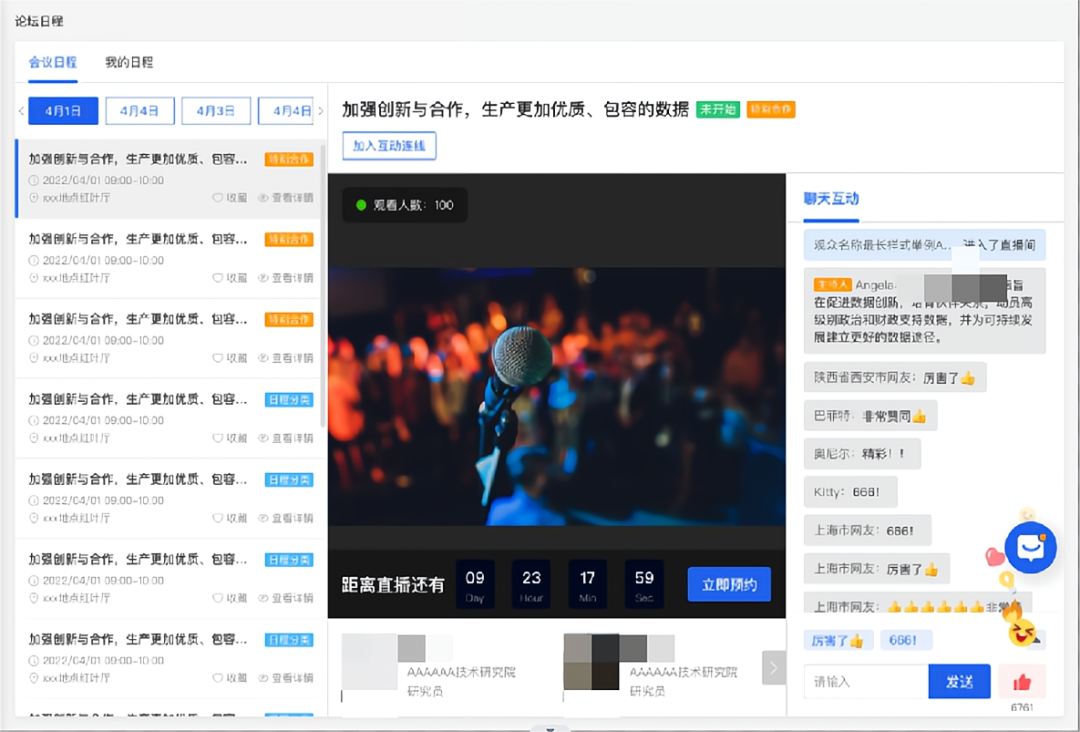Open the floating blue chat assistant icon
The image size is (1080, 732).
[x=1030, y=547]
